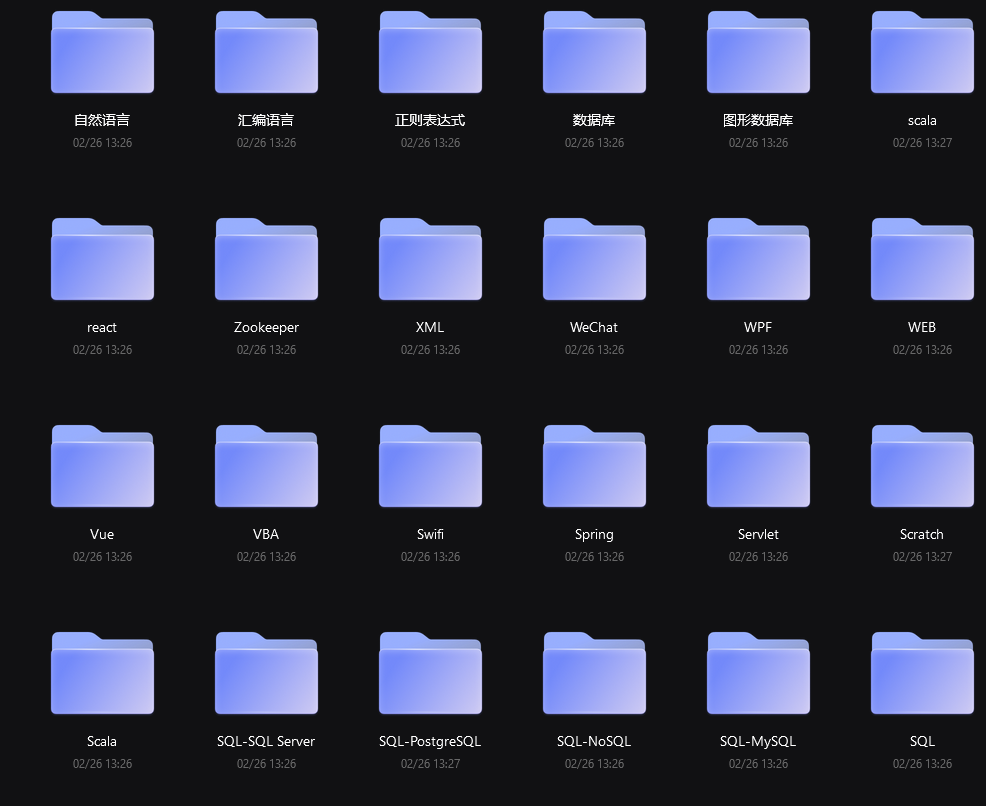Click the WeChat name label
The image size is (986, 806).
(x=594, y=327)
